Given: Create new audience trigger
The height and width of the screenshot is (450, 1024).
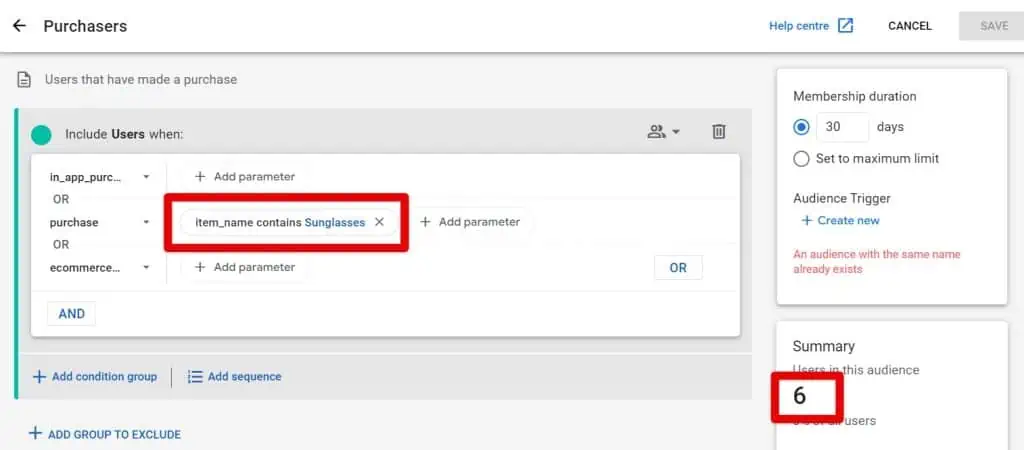Looking at the screenshot, I should (x=840, y=220).
